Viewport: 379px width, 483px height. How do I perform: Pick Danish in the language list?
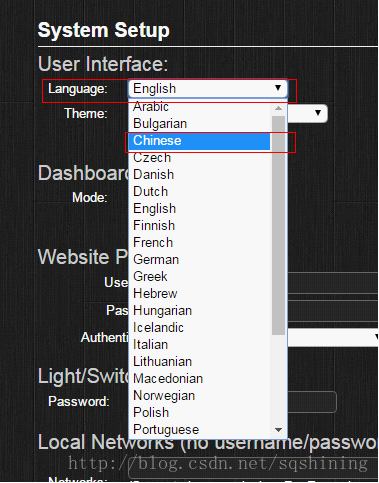click(199, 175)
